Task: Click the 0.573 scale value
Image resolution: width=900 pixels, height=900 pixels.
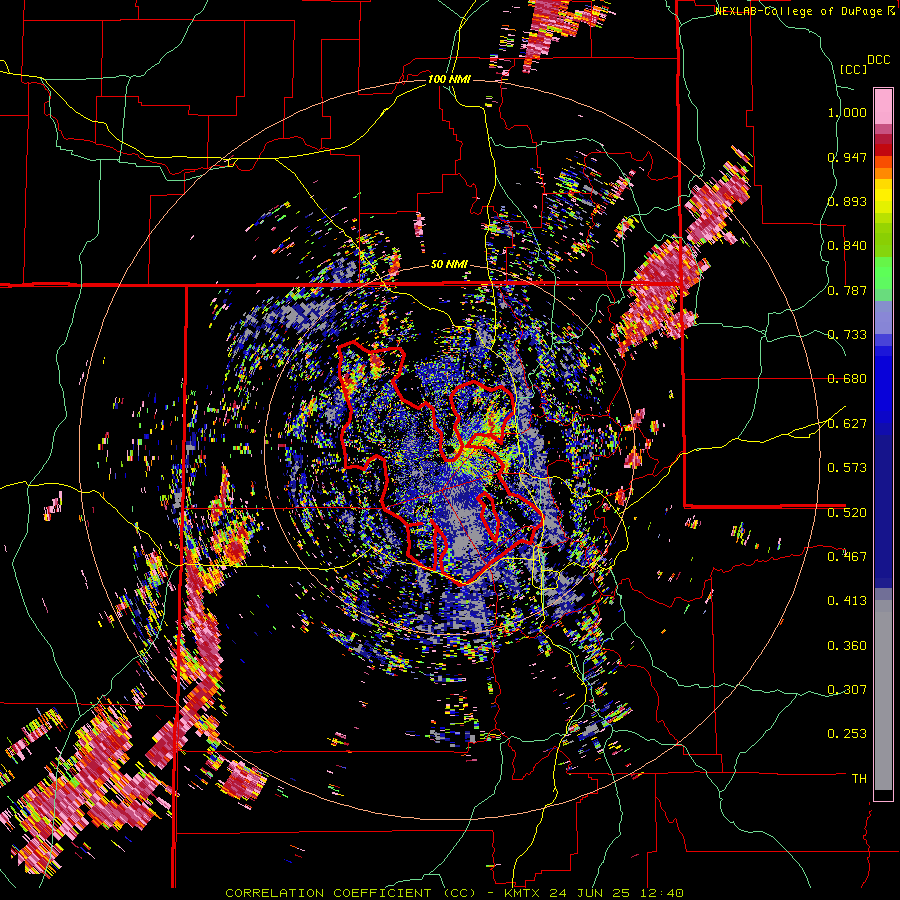Action: (847, 468)
